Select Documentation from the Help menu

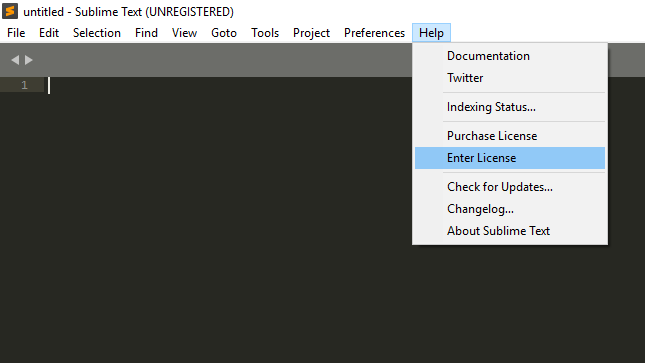(x=510, y=56)
